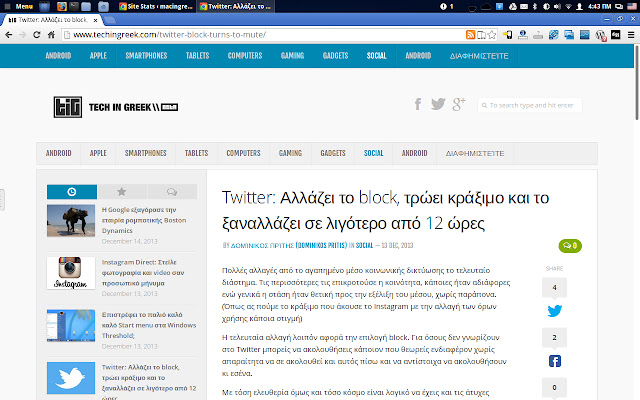Click the SOCIAL category link in byline
The height and width of the screenshot is (400, 640).
(x=364, y=245)
